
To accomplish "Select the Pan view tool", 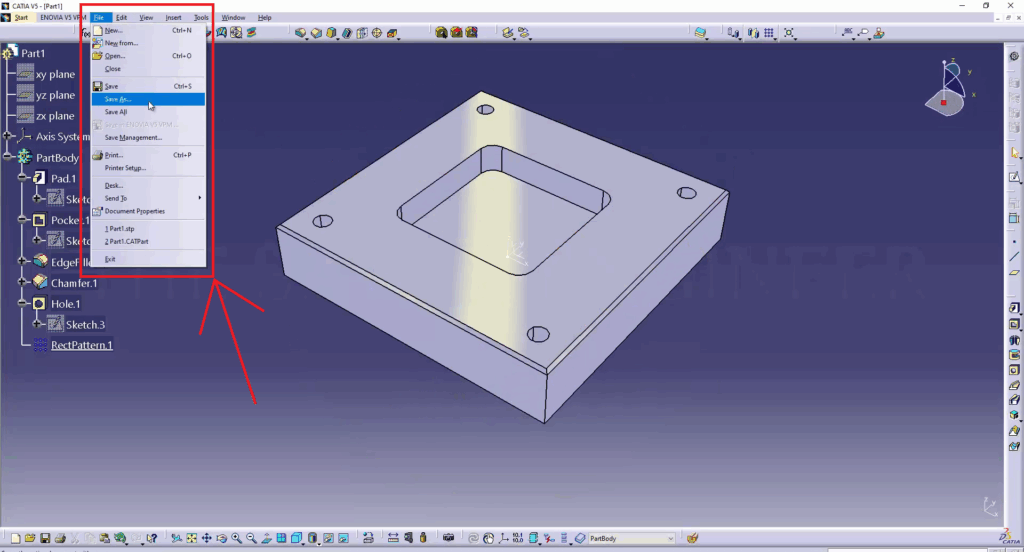I will coord(206,538).
